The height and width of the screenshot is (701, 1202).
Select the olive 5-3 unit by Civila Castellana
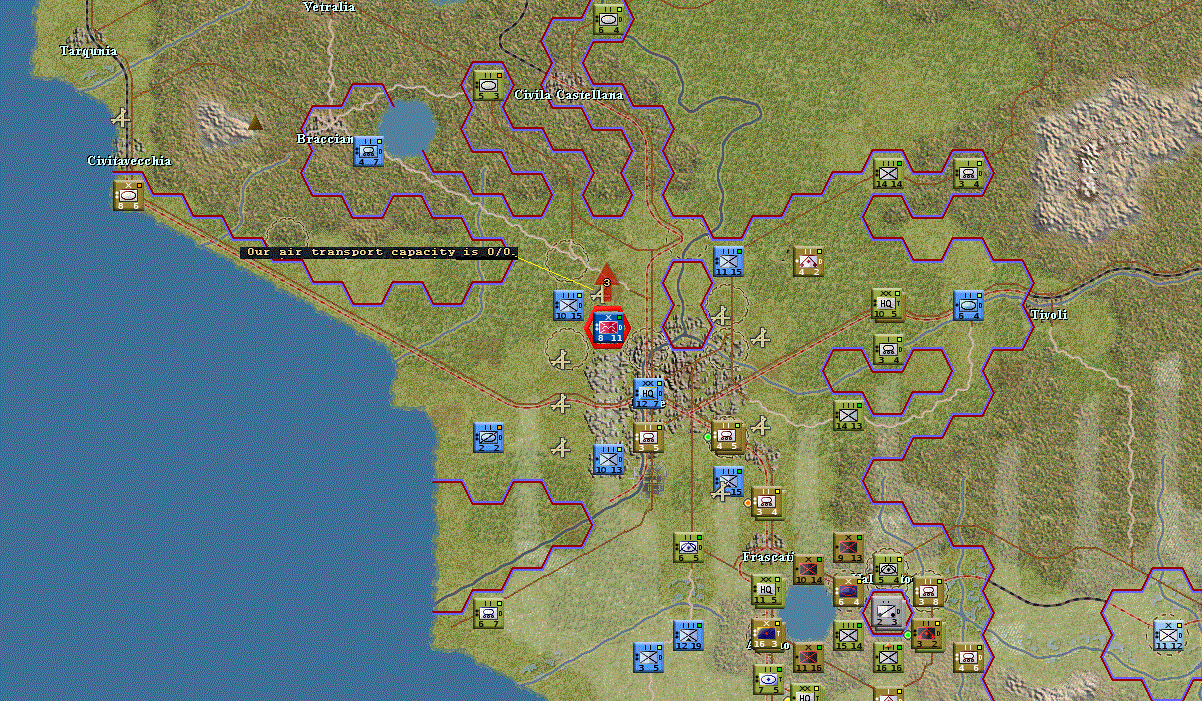[488, 84]
